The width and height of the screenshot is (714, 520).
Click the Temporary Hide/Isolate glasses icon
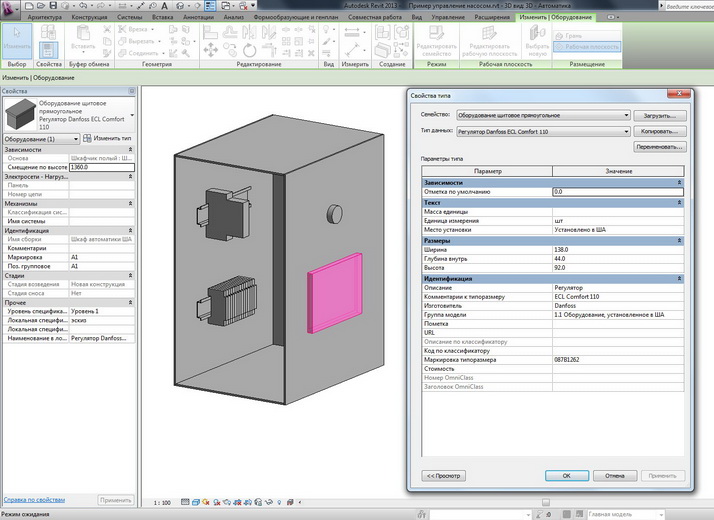click(x=269, y=502)
